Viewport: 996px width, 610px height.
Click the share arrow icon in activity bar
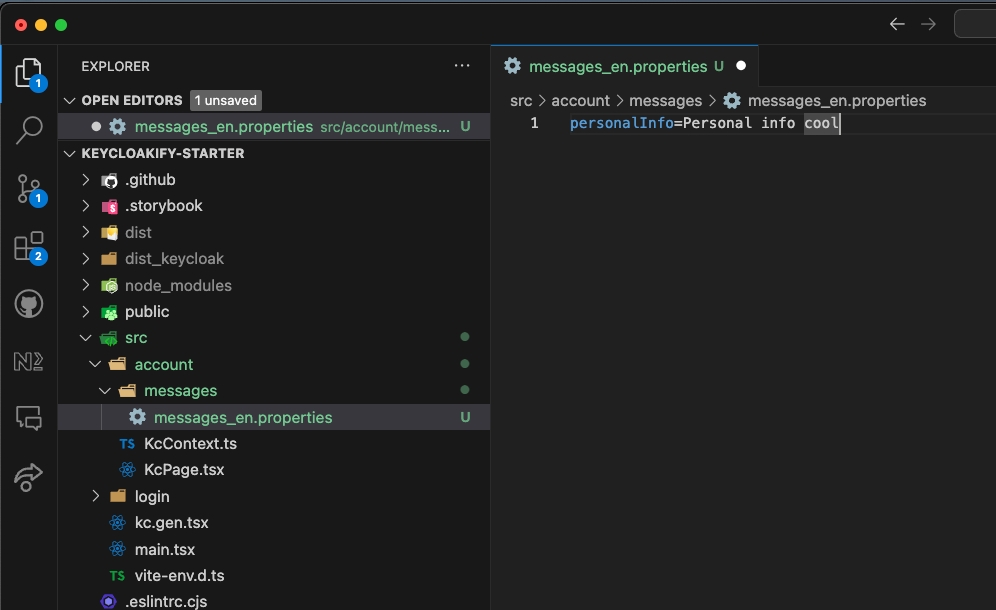point(29,477)
